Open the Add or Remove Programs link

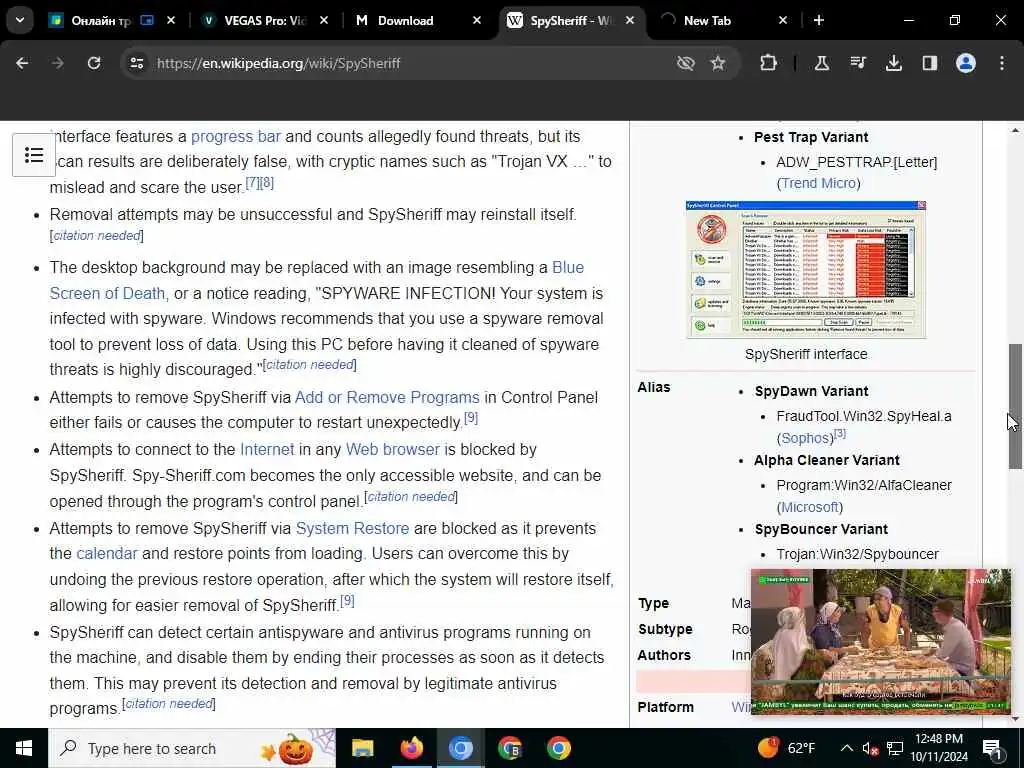[x=387, y=397]
